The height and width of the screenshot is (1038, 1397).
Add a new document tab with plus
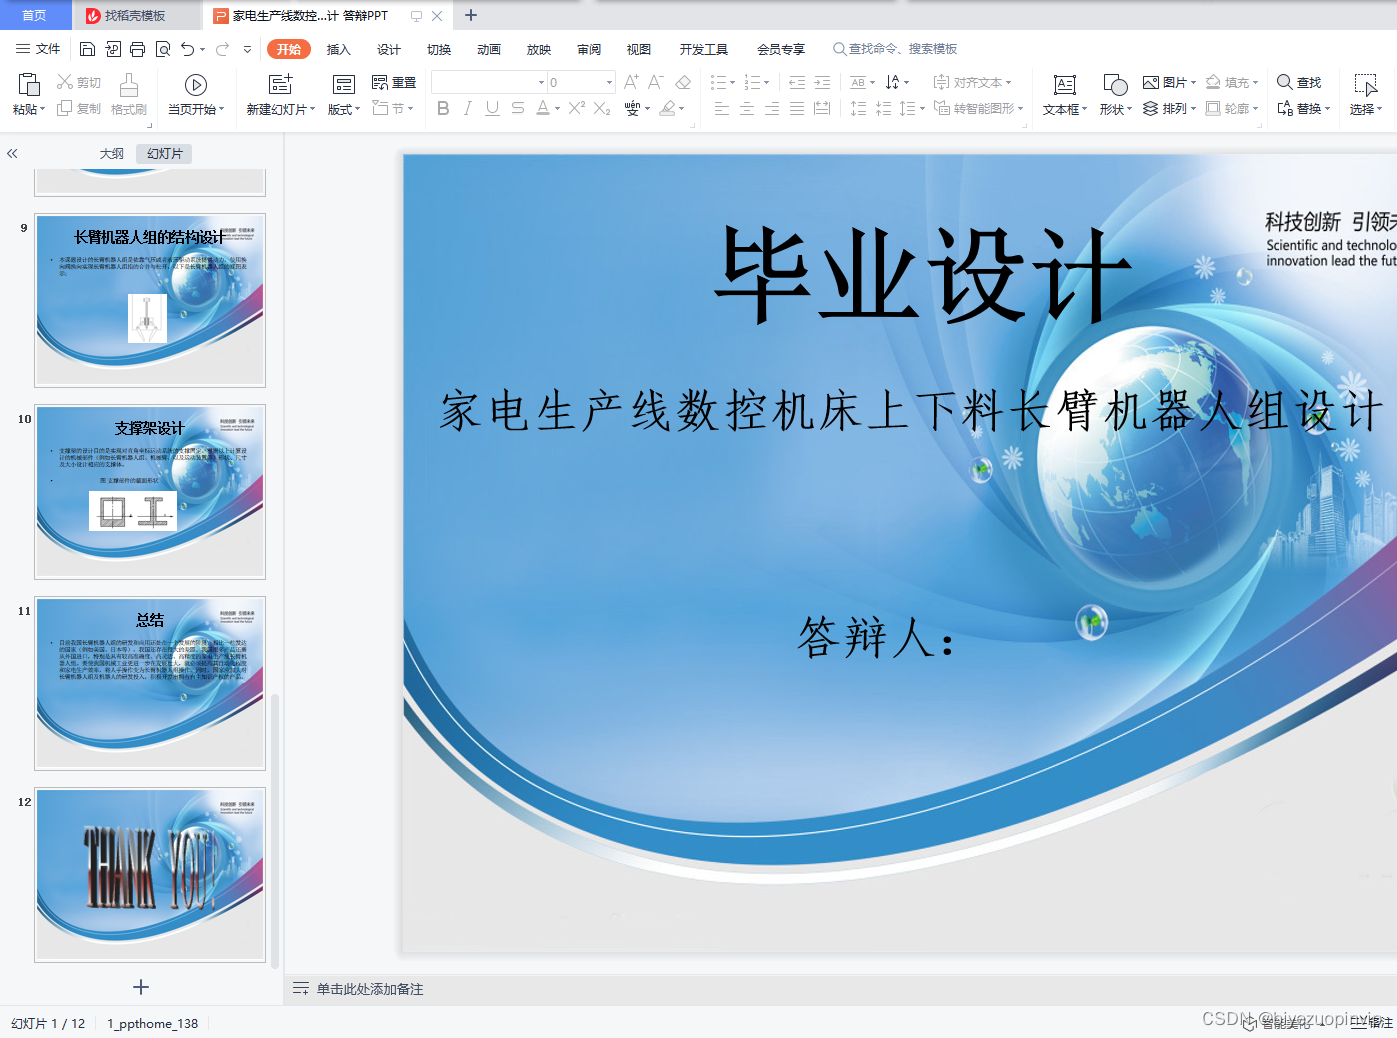(x=471, y=15)
